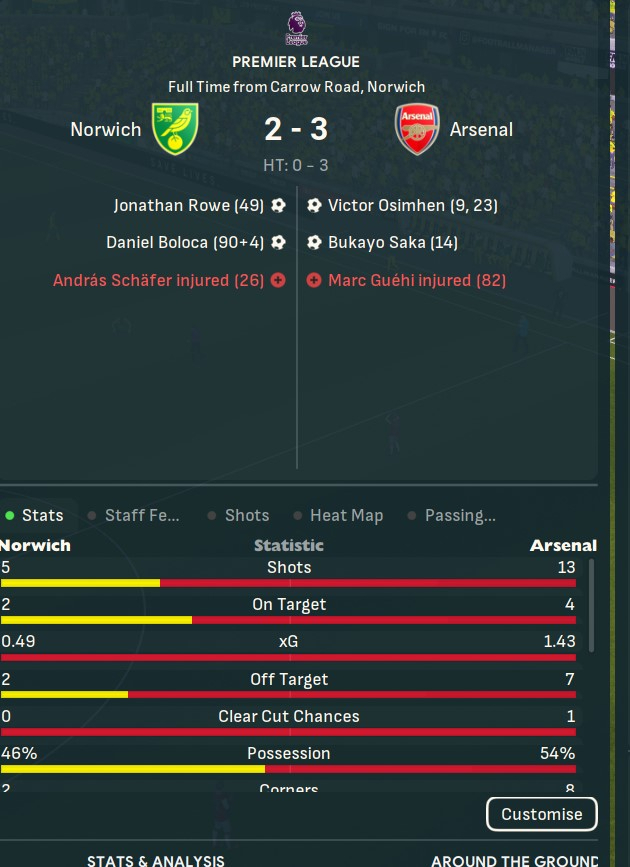The height and width of the screenshot is (867, 630).
Task: Click goal icon beside Daniel Boloca
Action: 278,242
